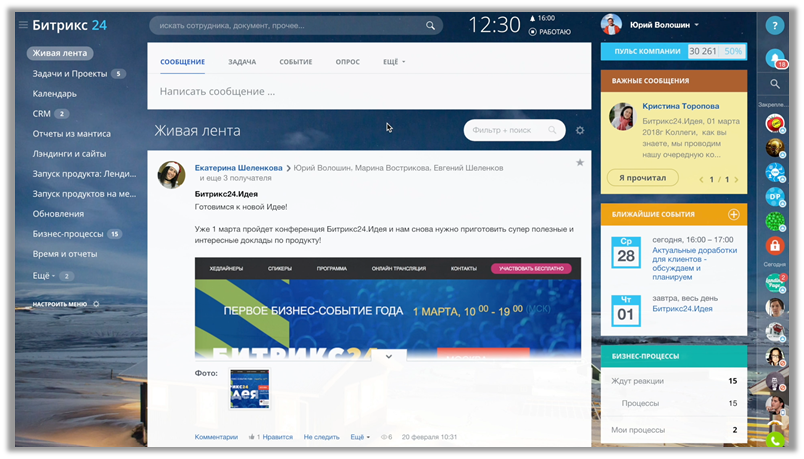Viewport: 804px width, 459px height.
Task: Open Юрий Волошин user dropdown
Action: coord(650,25)
